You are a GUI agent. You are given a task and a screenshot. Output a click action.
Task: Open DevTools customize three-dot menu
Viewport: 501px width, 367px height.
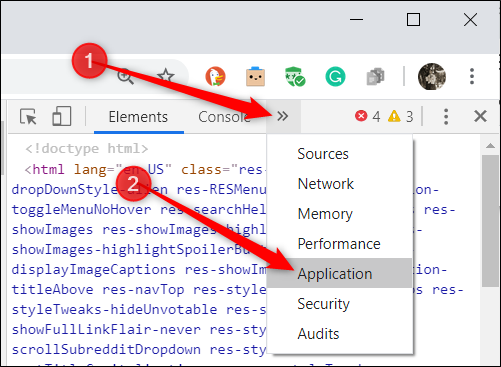[446, 116]
